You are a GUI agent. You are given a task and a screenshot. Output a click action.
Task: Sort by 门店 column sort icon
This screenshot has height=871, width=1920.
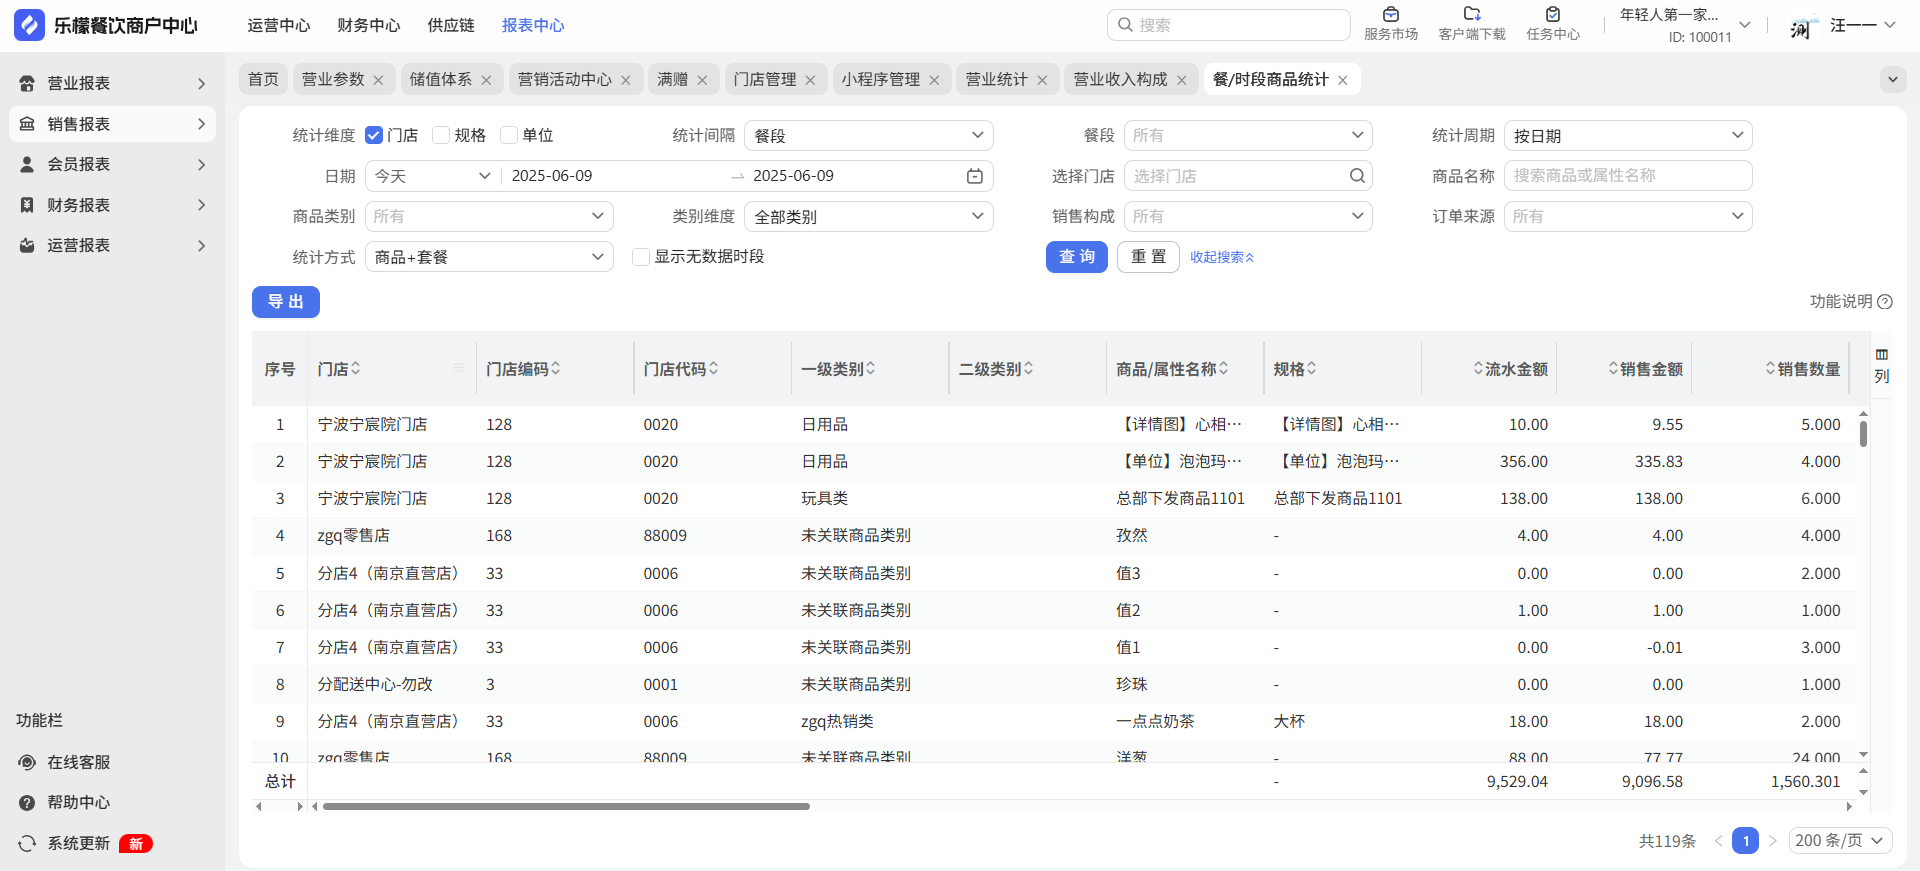[356, 369]
